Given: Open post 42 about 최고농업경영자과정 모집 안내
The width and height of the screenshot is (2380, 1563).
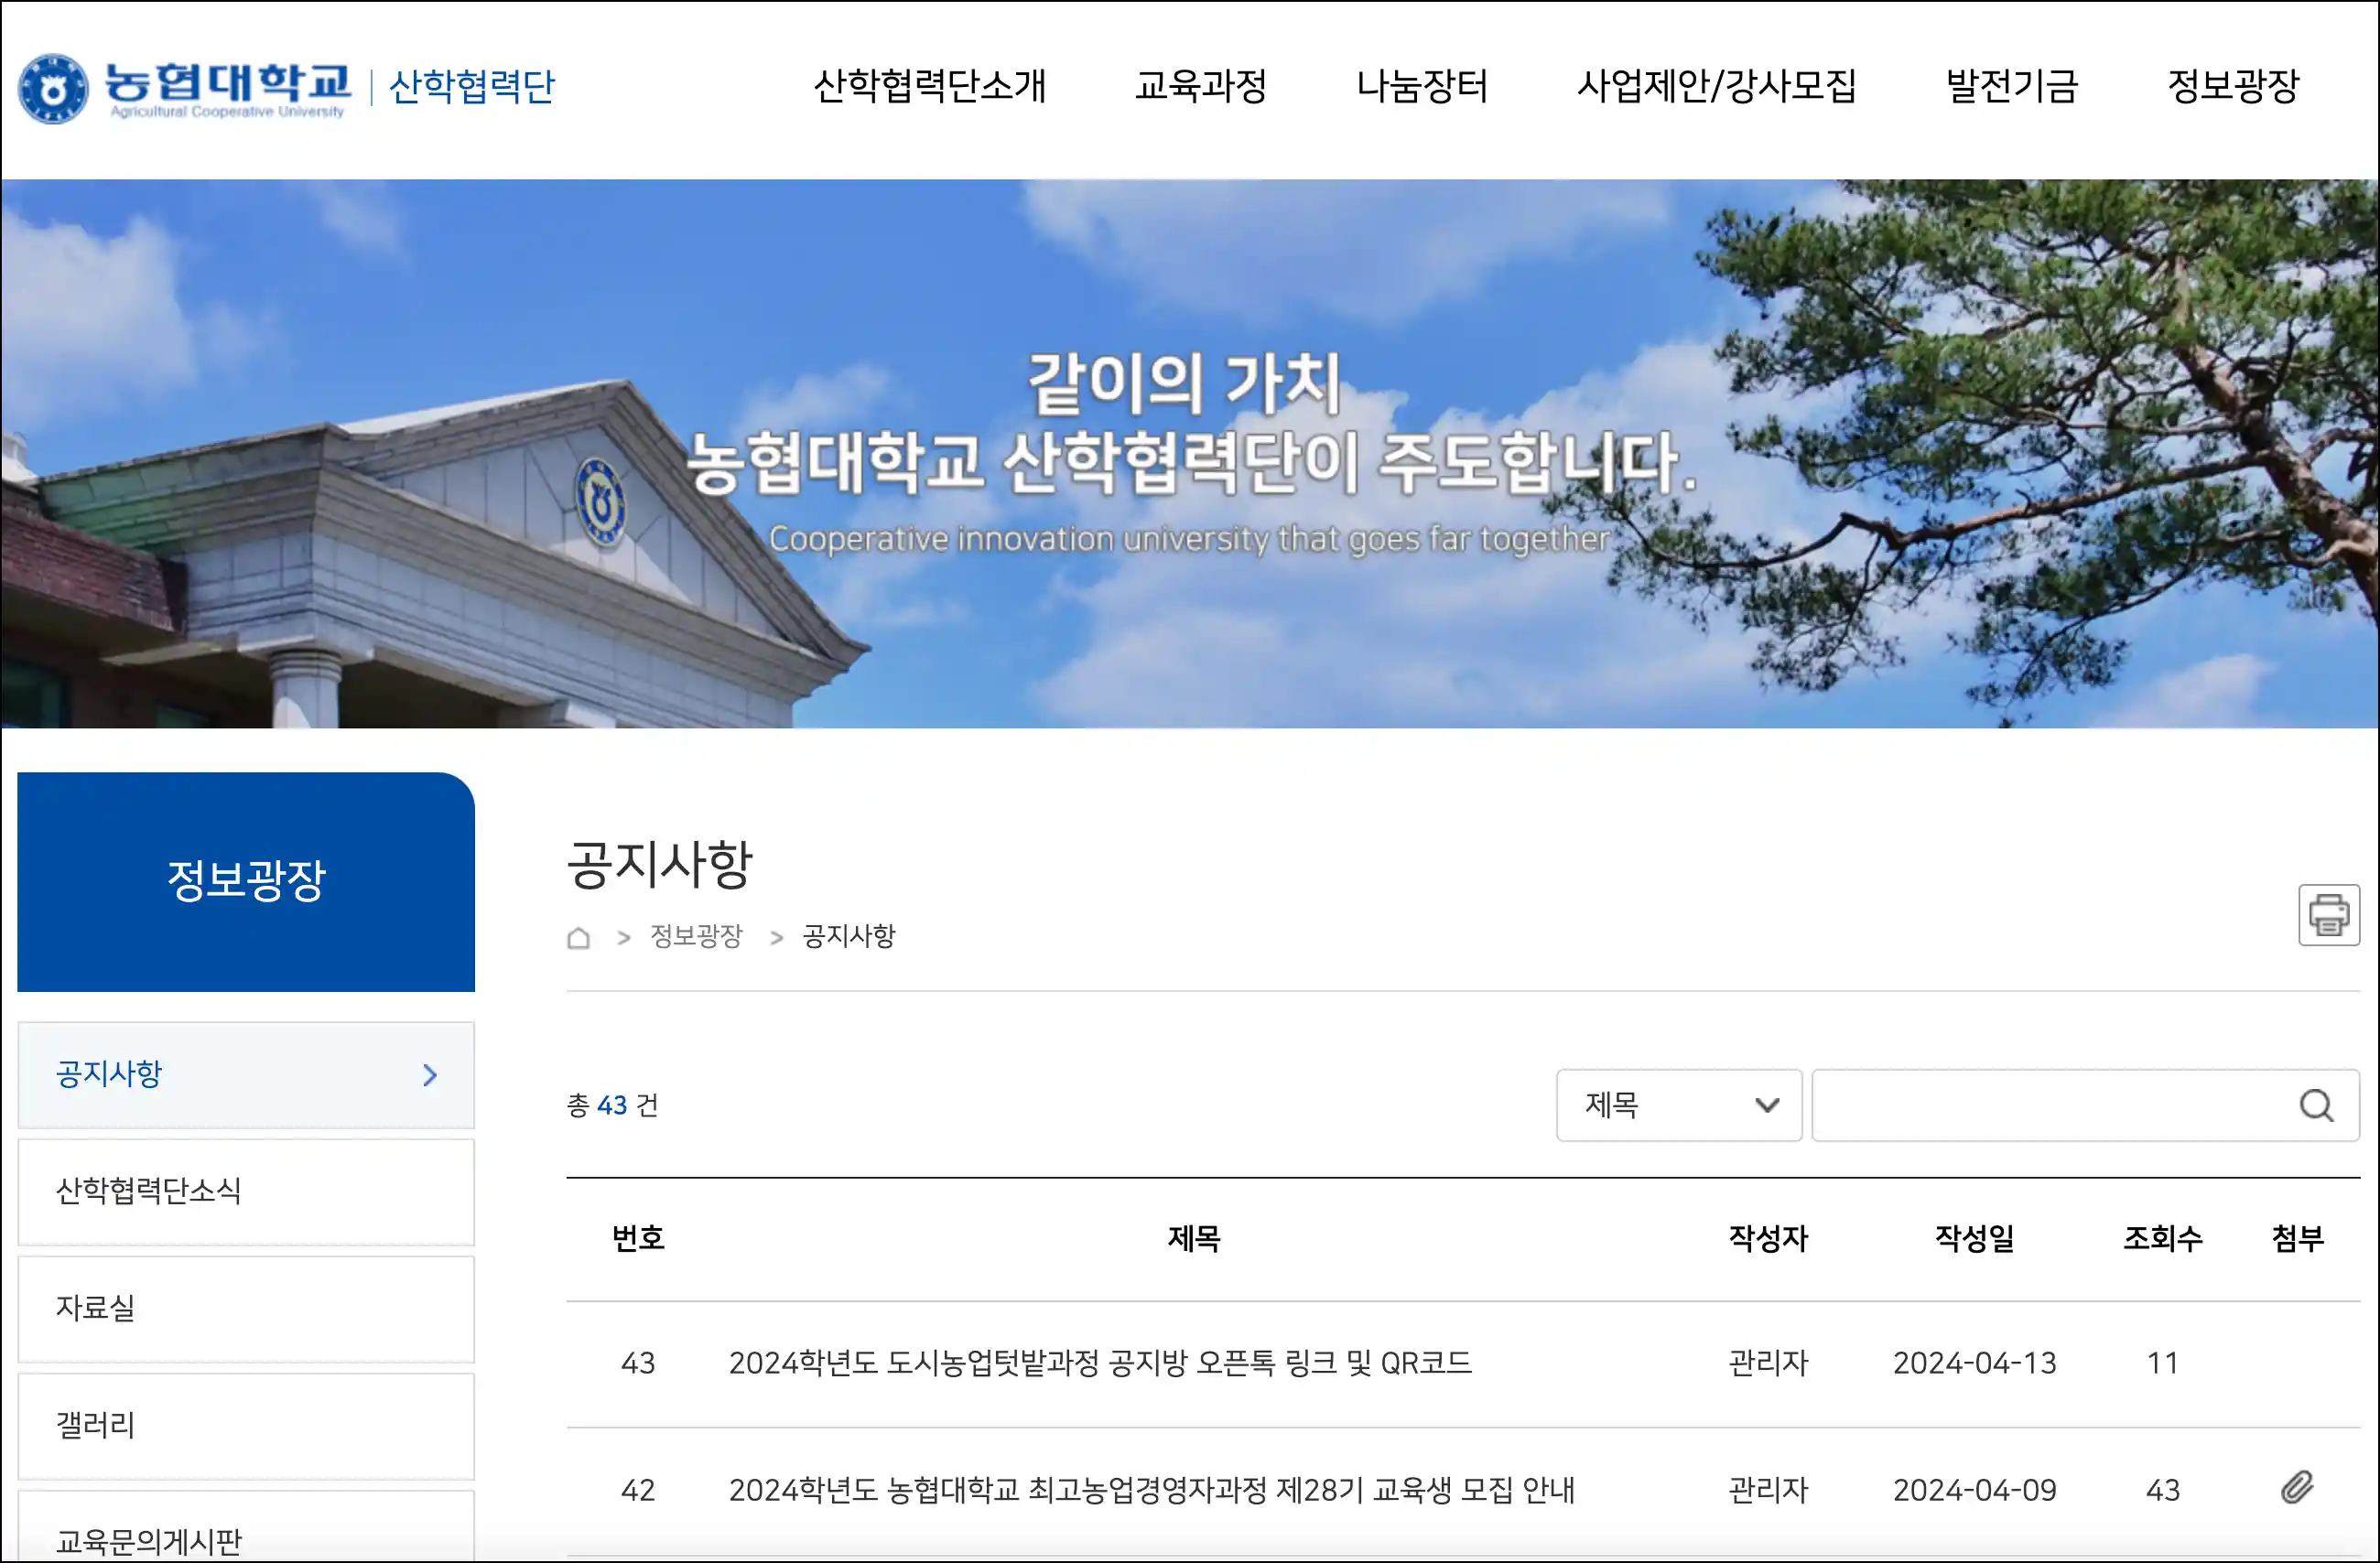Looking at the screenshot, I should click(1151, 1490).
